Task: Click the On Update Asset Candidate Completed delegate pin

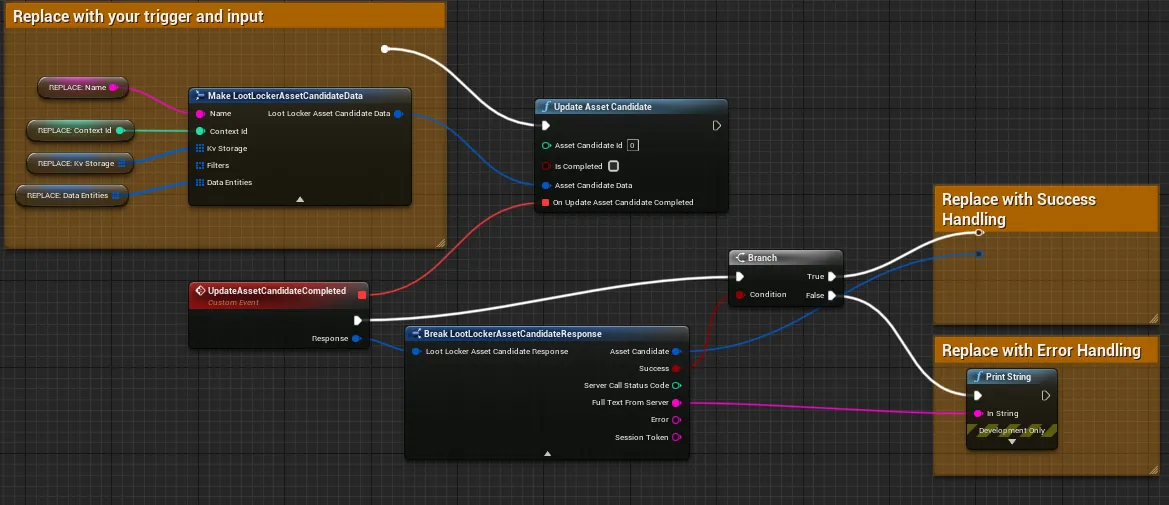Action: click(x=546, y=202)
